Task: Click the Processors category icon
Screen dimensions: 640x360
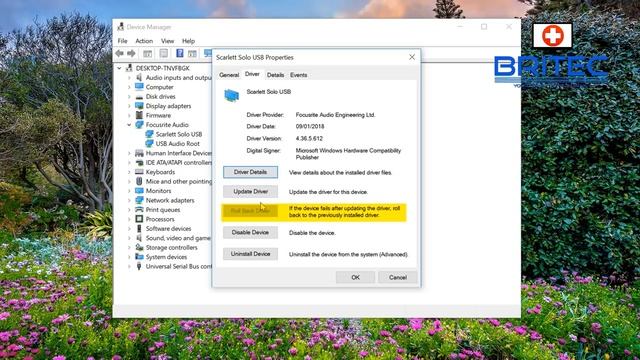Action: tap(139, 219)
